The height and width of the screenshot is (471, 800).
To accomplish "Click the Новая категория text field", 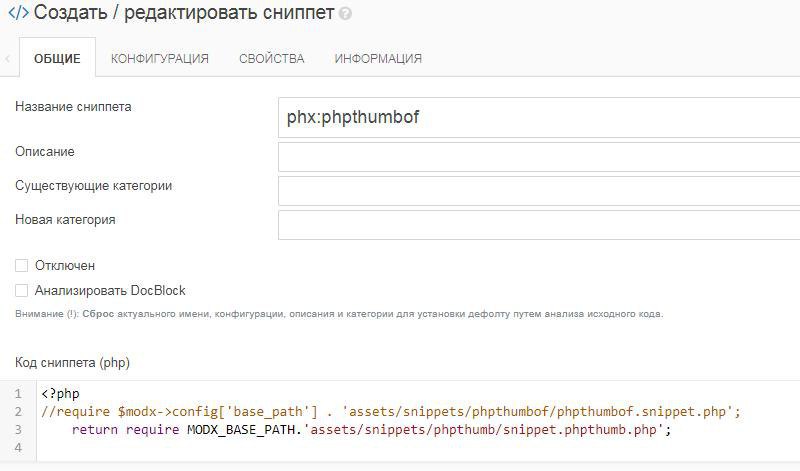I will 540,225.
